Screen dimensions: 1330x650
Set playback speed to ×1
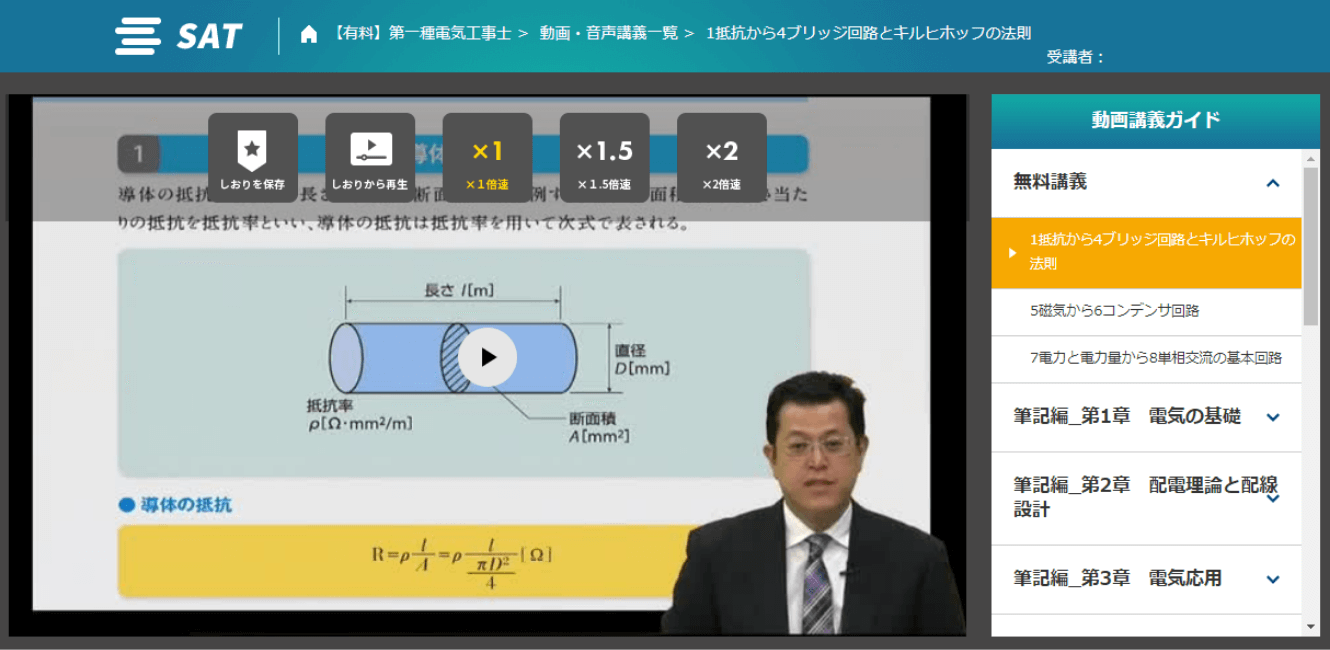pyautogui.click(x=487, y=158)
